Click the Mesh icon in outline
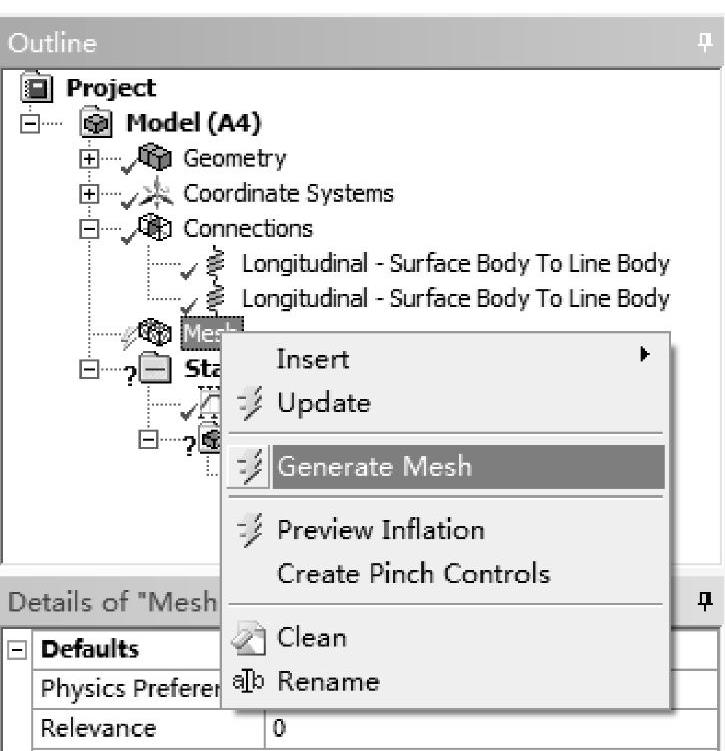The width and height of the screenshot is (725, 751). [155, 334]
